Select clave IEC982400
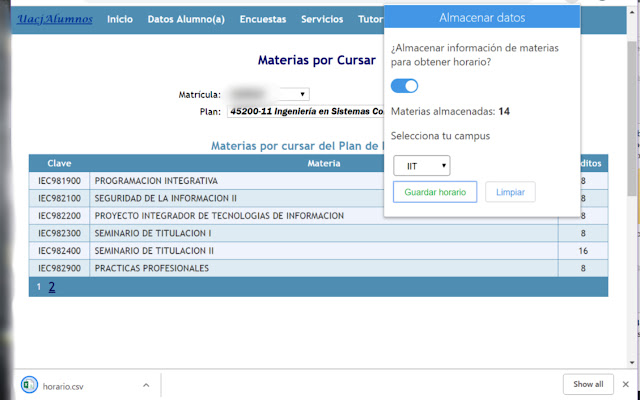This screenshot has width=640, height=400. 59,251
